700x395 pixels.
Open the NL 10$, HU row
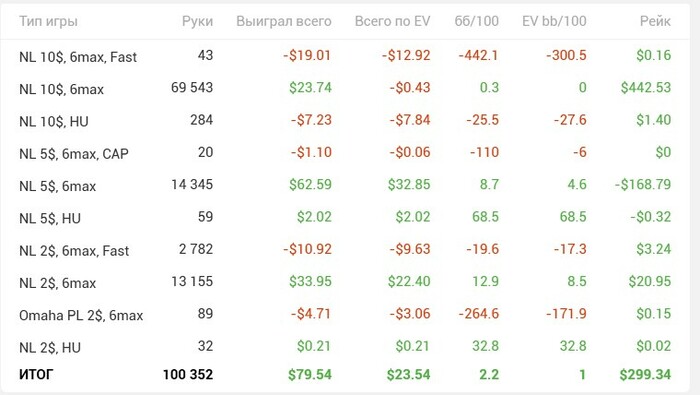coord(345,121)
